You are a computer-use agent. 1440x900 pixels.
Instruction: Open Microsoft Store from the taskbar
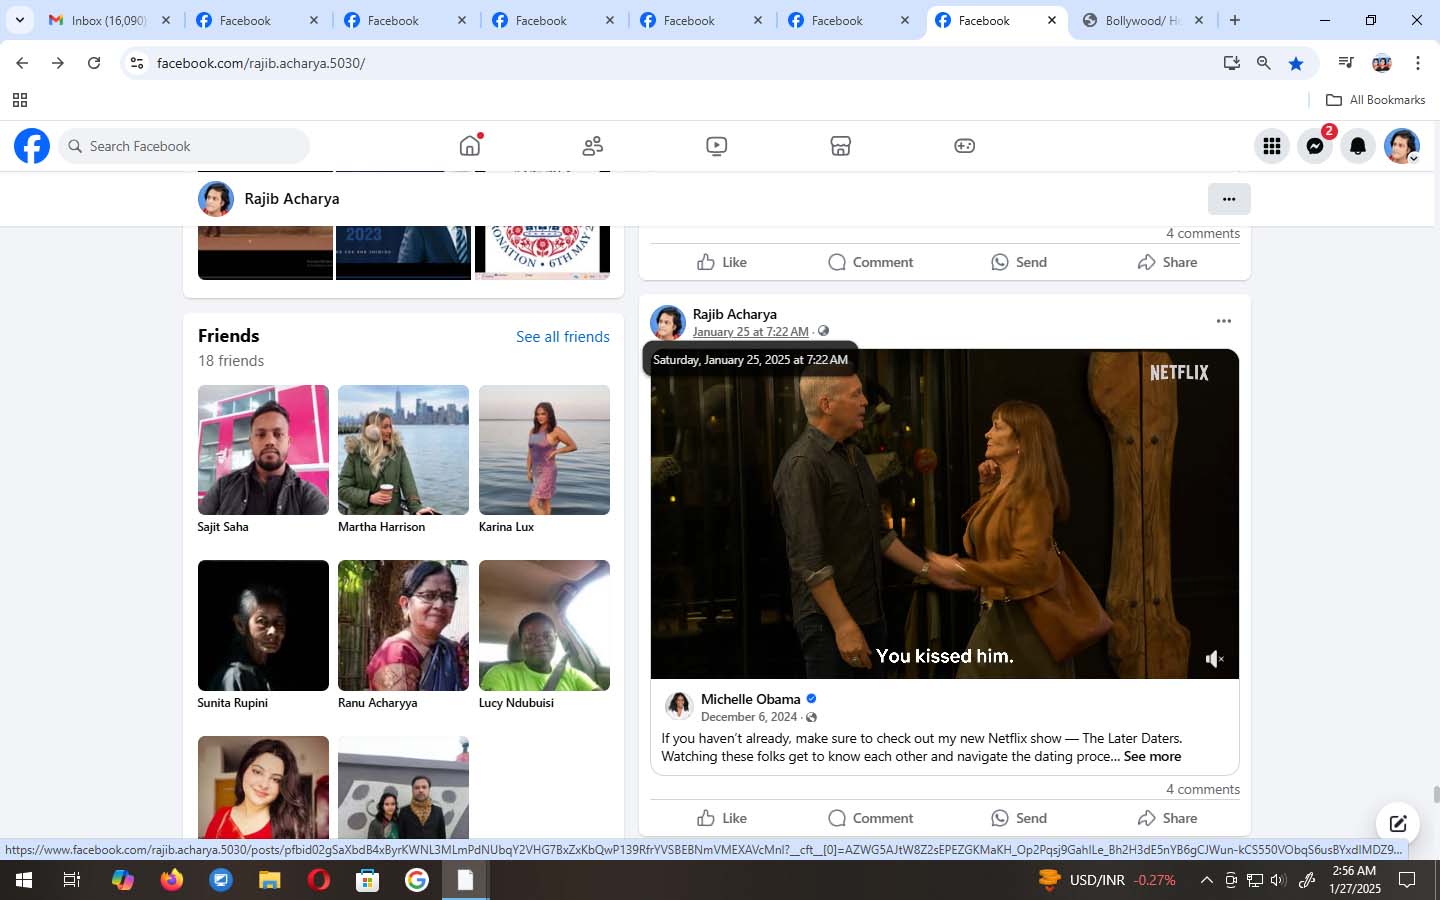(368, 880)
